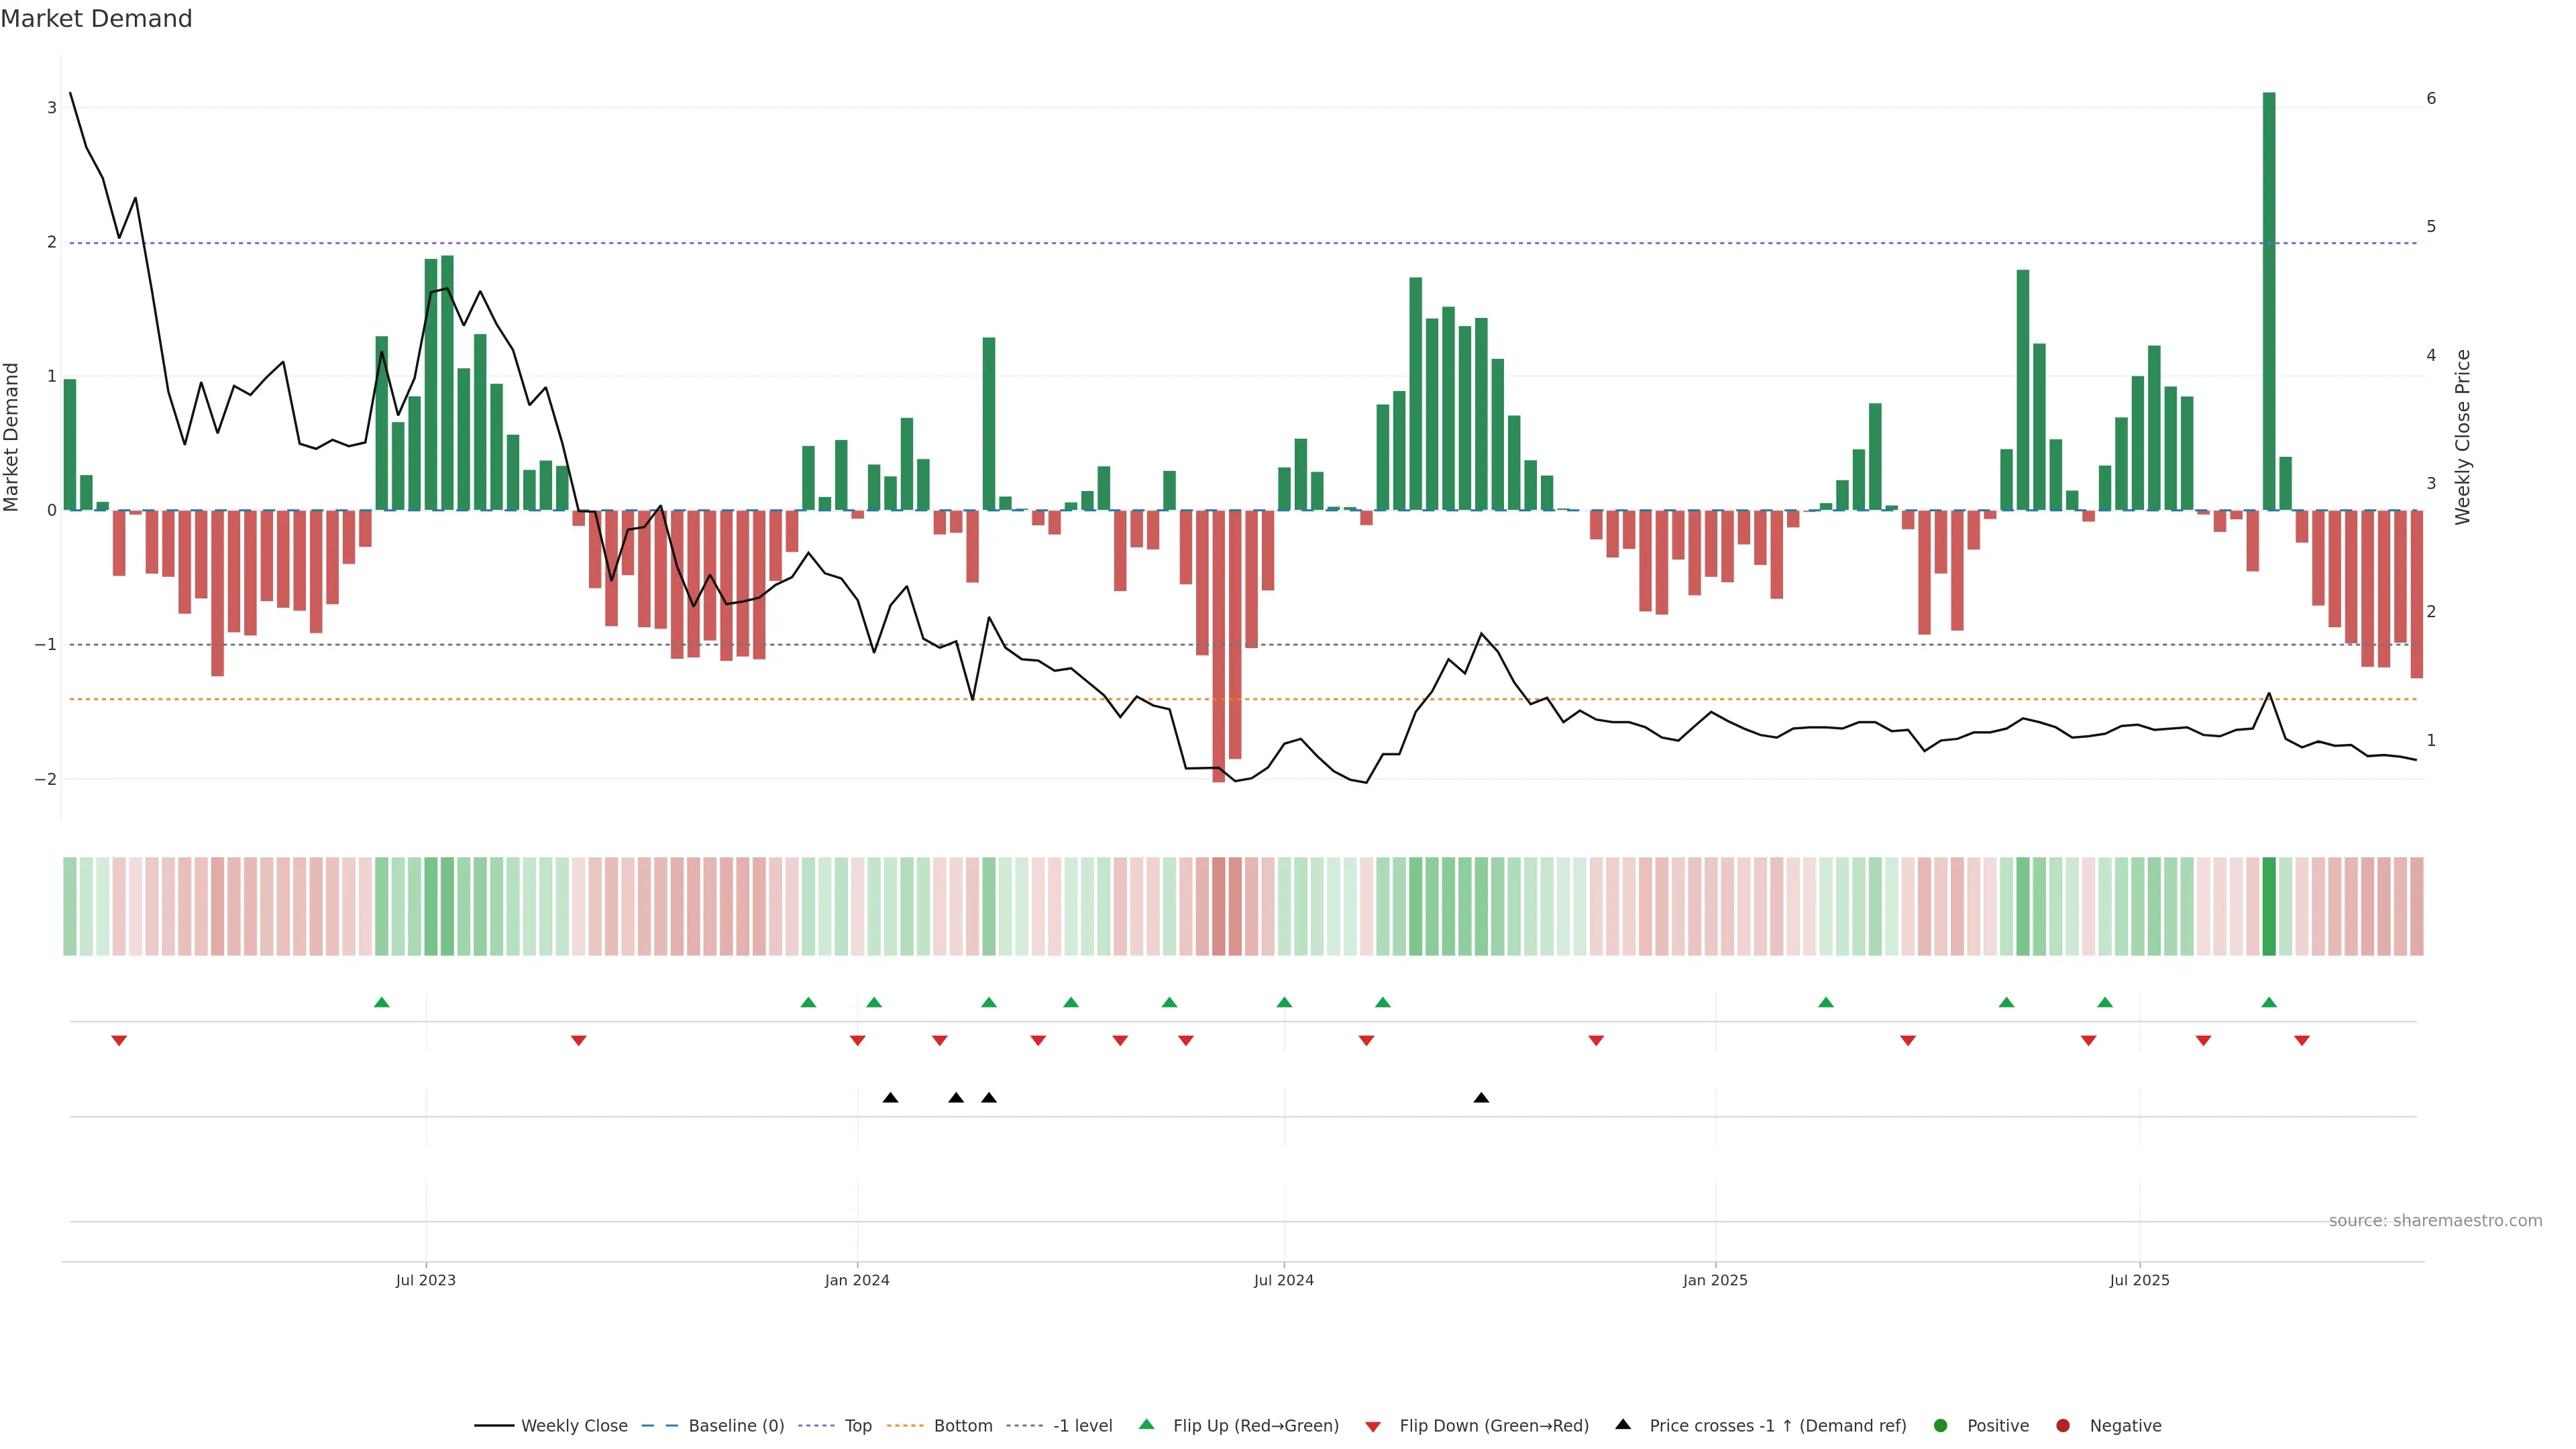Click the Market Demand chart title
Viewport: 2576px width, 1449px height.
point(96,19)
